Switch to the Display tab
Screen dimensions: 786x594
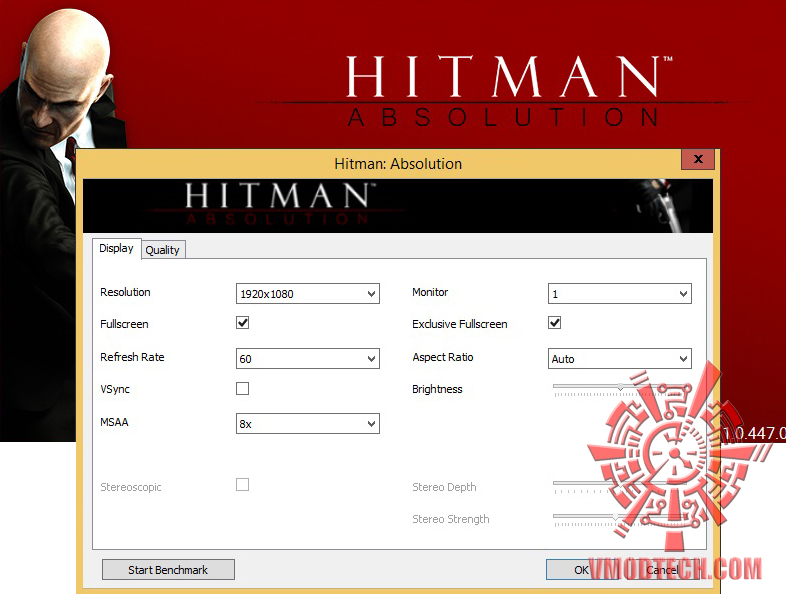tap(117, 249)
